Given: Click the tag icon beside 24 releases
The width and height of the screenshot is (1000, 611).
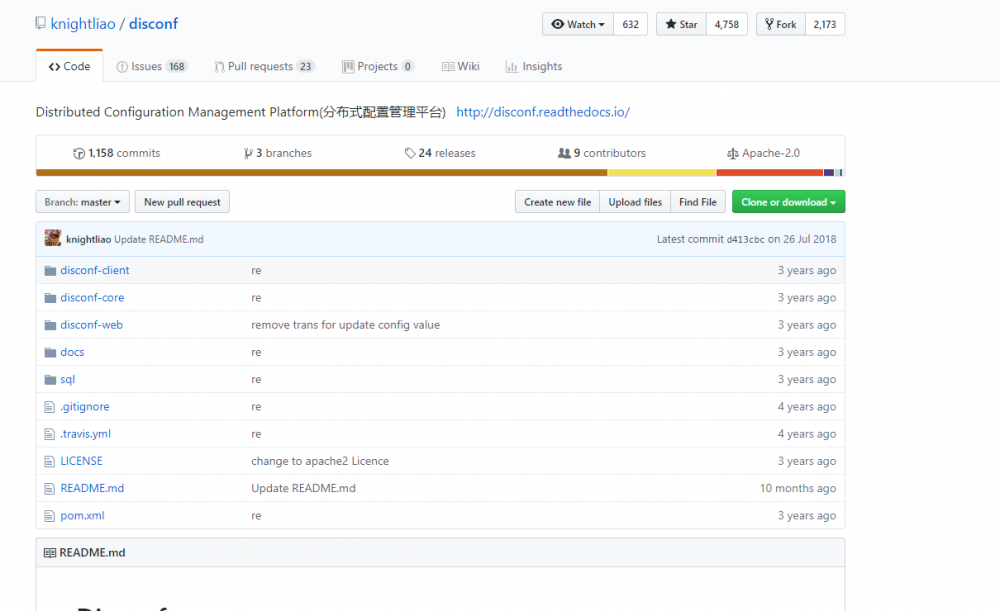Looking at the screenshot, I should point(410,153).
